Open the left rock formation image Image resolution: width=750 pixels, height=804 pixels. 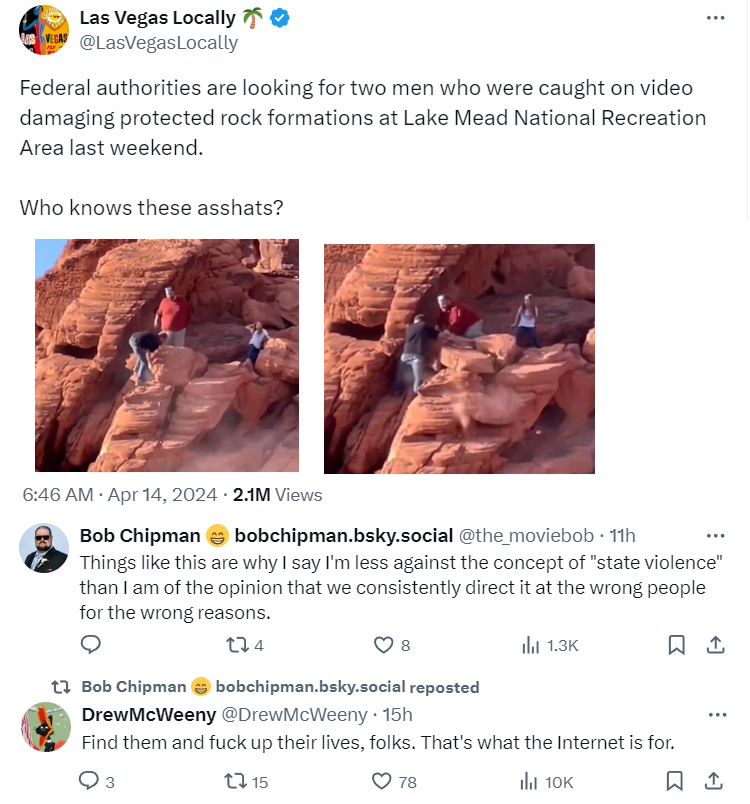[x=167, y=355]
